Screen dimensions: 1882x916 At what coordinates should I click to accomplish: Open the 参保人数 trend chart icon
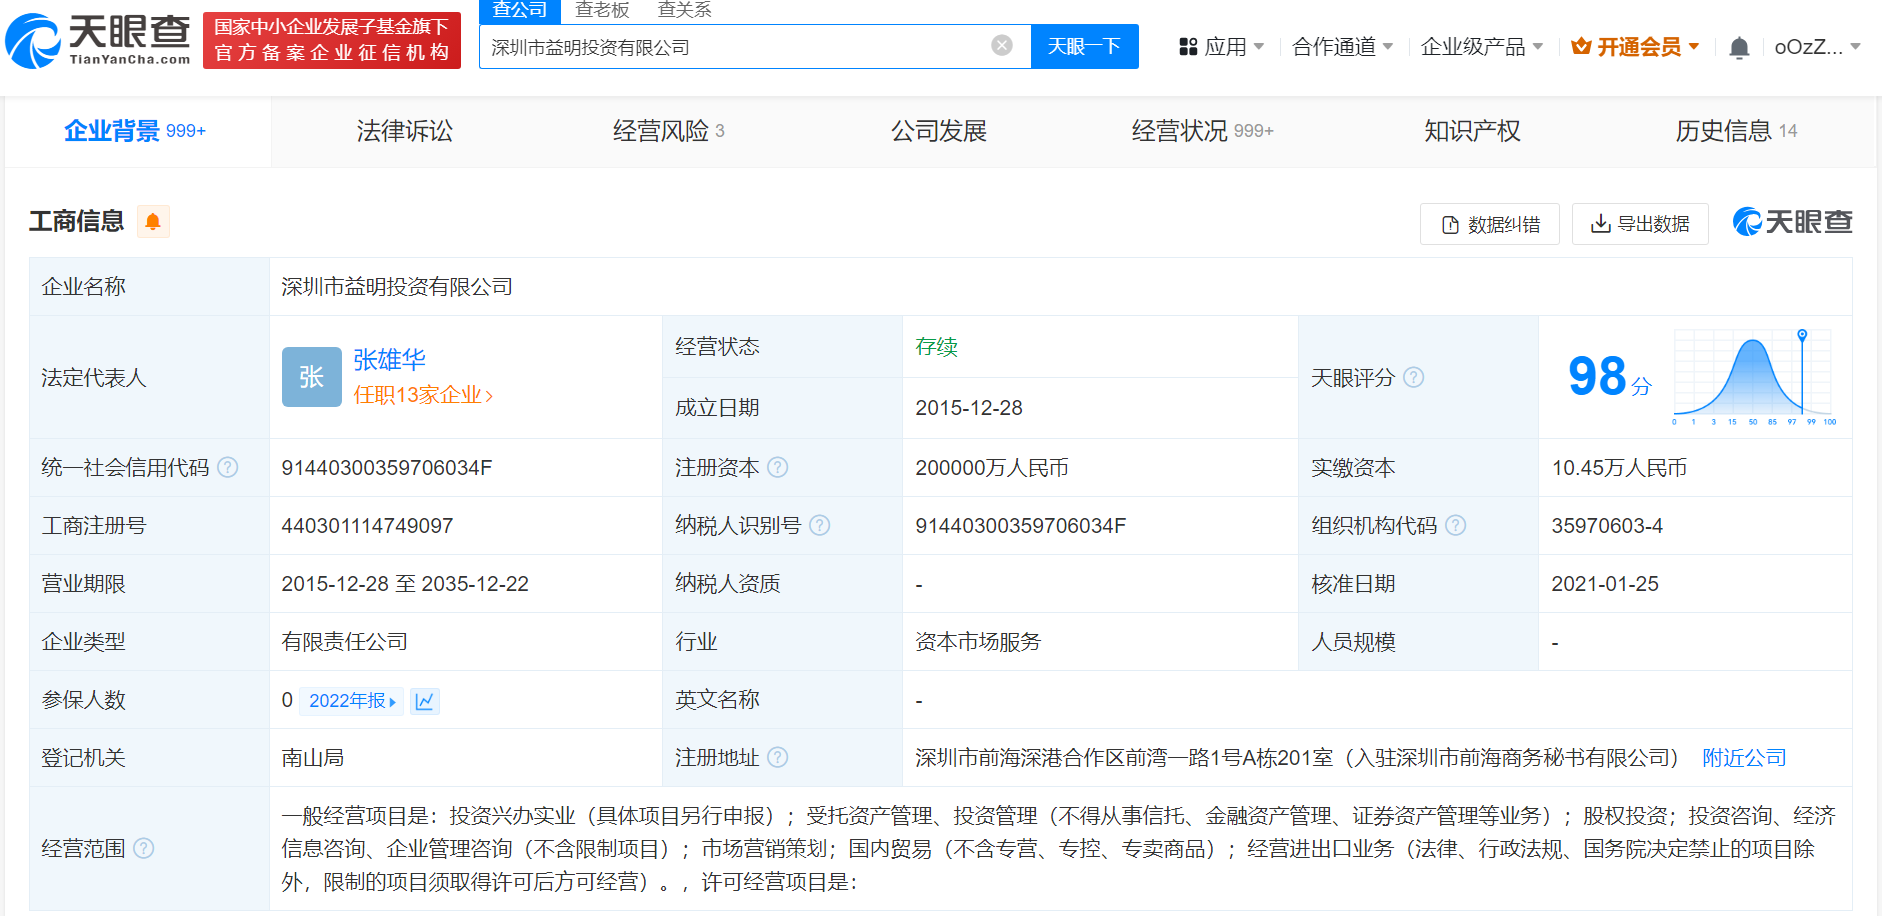(x=425, y=701)
